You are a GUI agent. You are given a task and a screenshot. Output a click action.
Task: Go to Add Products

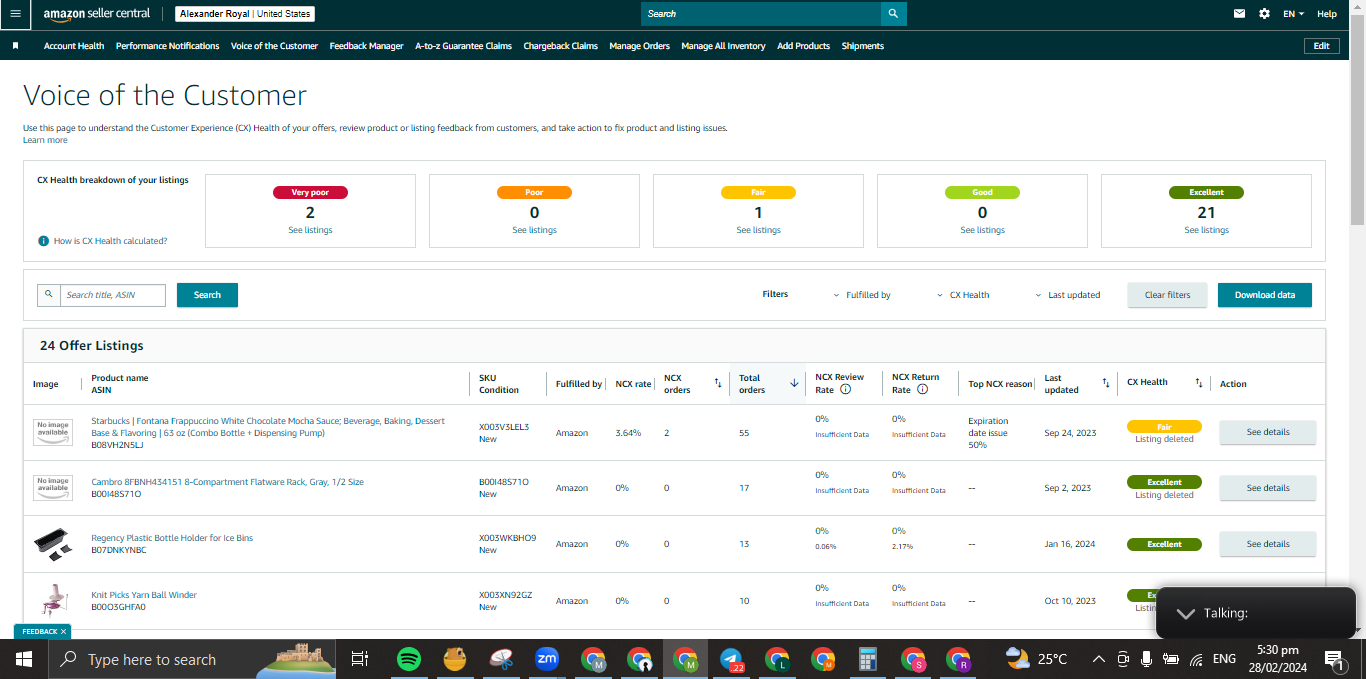click(803, 46)
